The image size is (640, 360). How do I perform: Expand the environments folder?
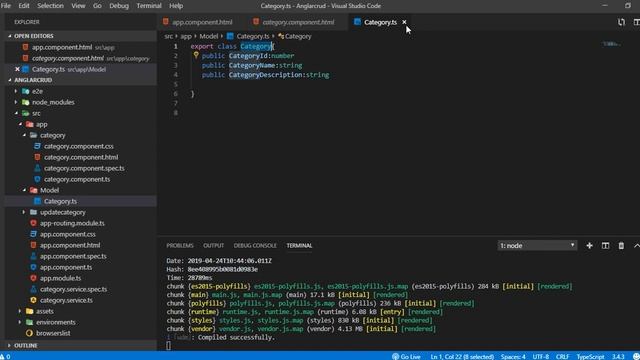pyautogui.click(x=56, y=322)
